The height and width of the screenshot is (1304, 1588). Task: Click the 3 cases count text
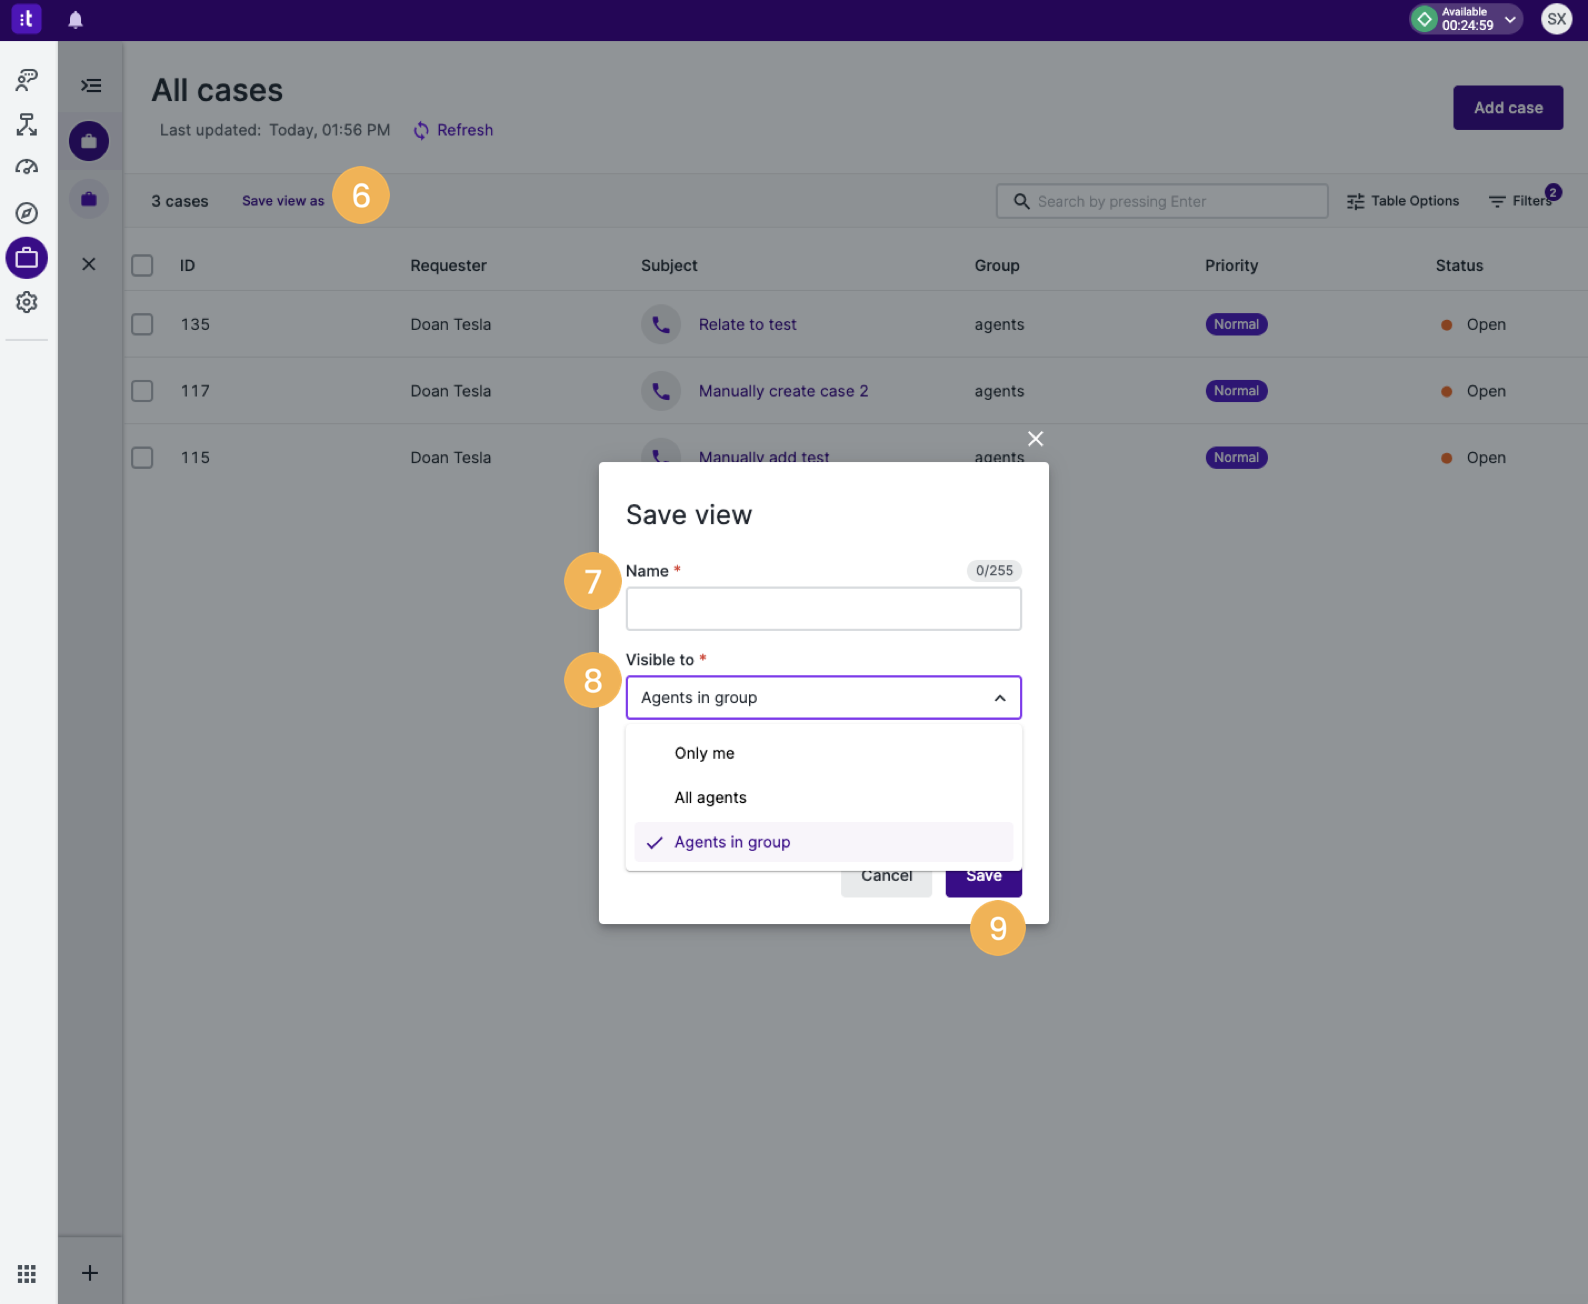coord(180,201)
